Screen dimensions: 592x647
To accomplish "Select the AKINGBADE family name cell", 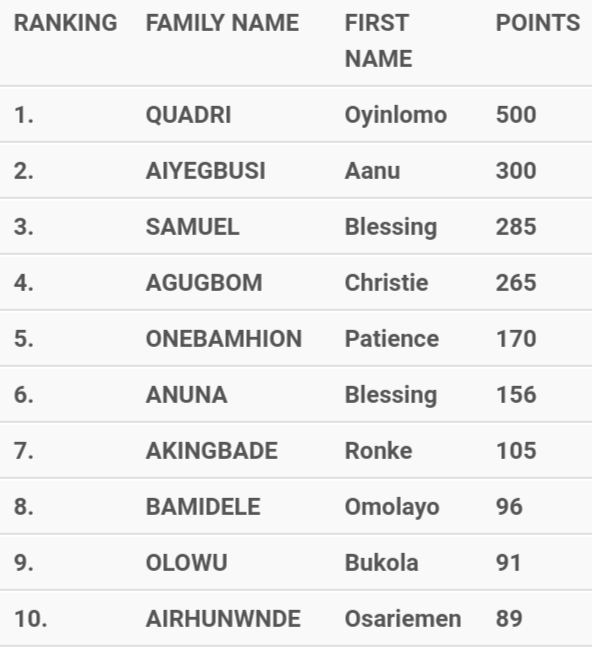I will [212, 451].
